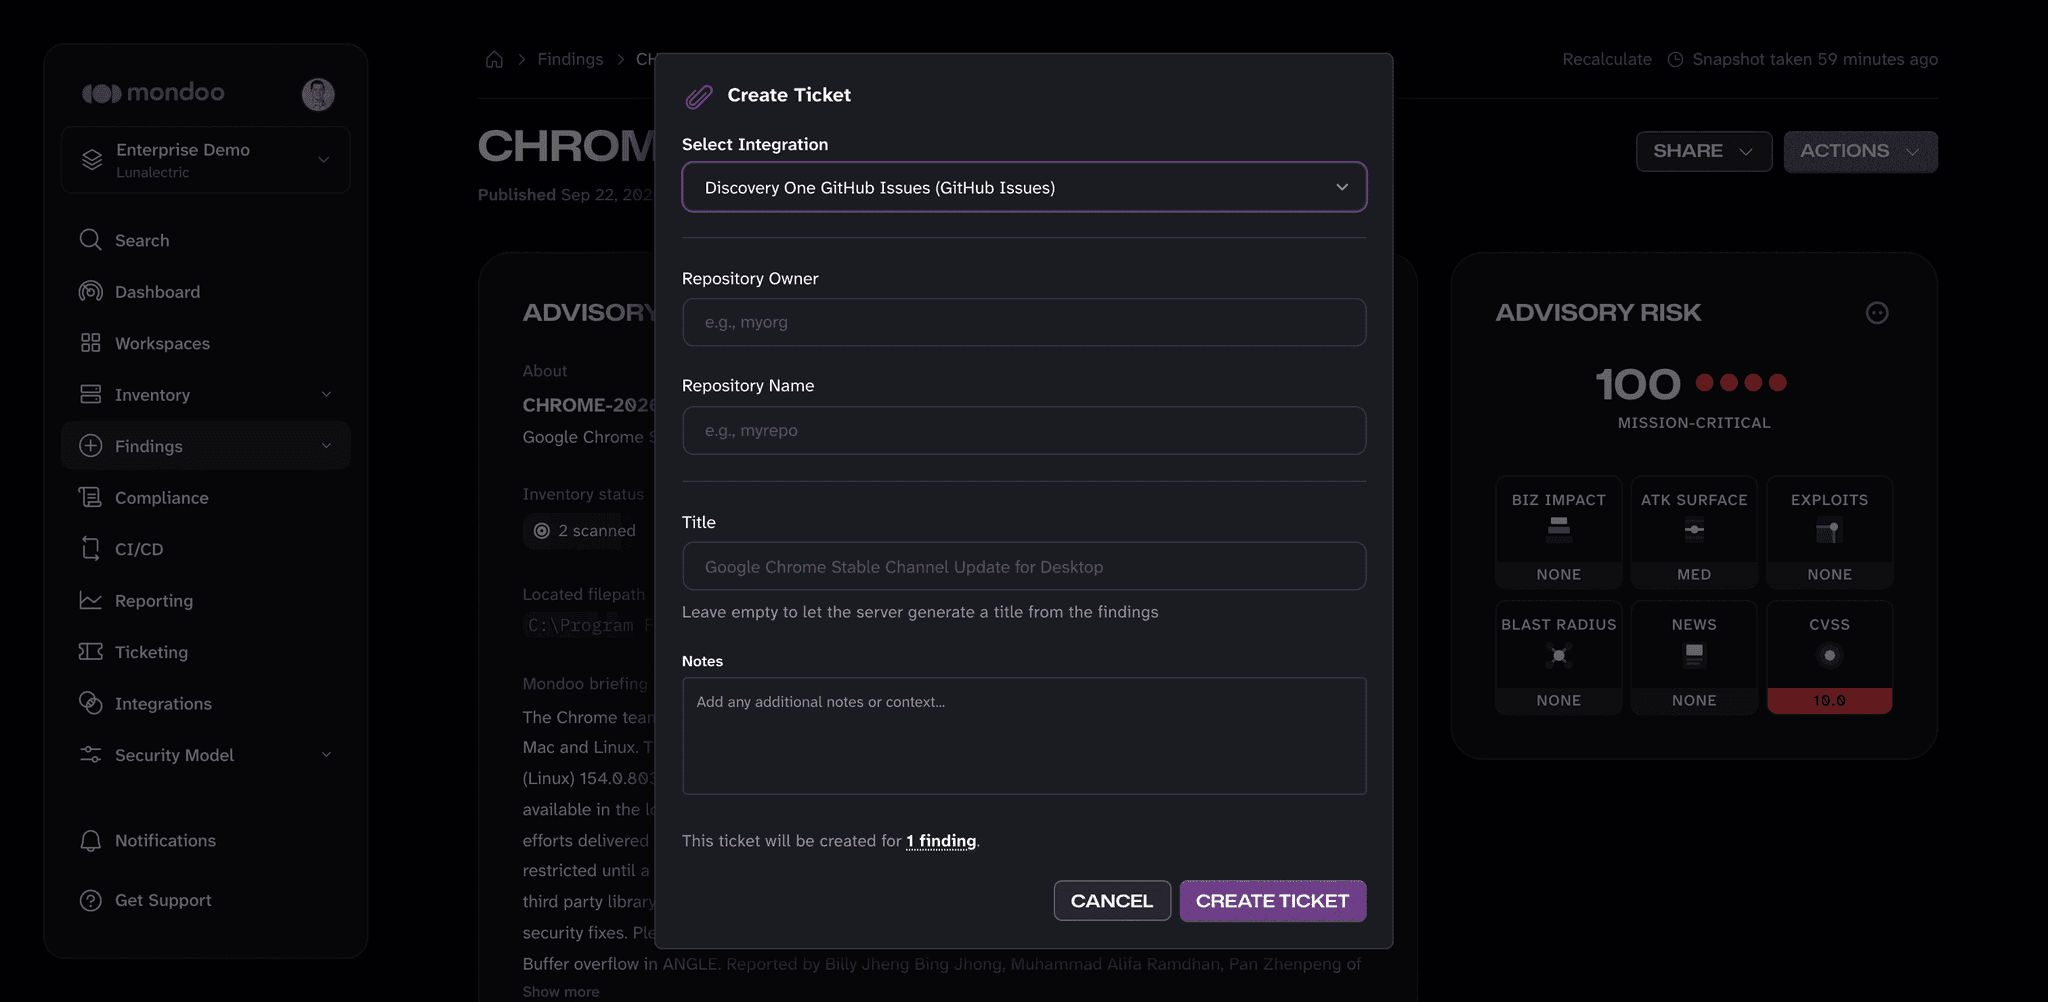Go to Findings breadcrumb link
2048x1002 pixels.
[x=570, y=59]
